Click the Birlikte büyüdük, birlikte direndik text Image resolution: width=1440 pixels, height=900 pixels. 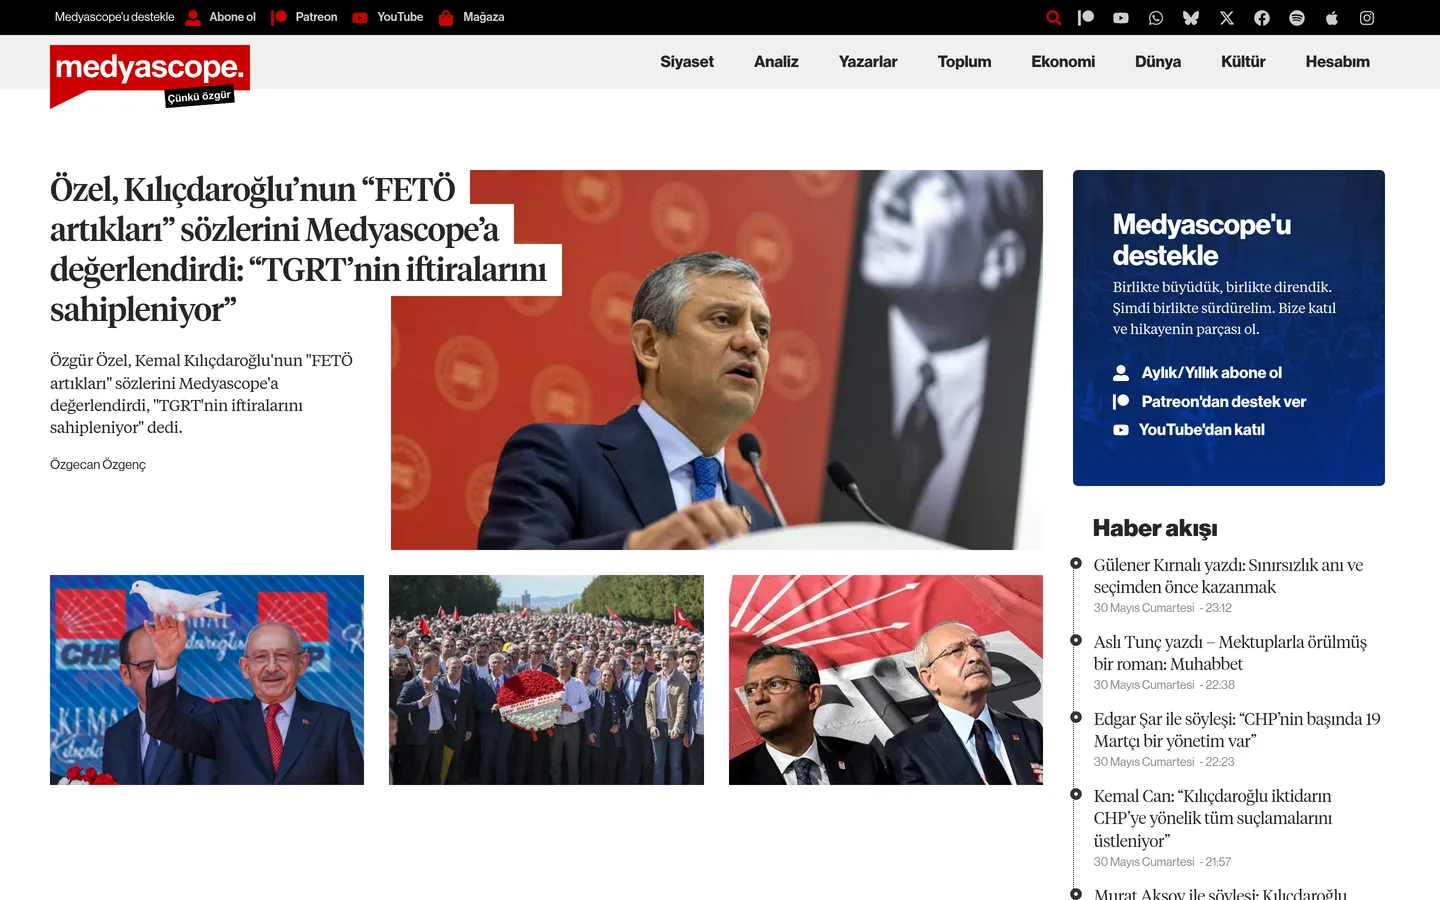click(1224, 308)
